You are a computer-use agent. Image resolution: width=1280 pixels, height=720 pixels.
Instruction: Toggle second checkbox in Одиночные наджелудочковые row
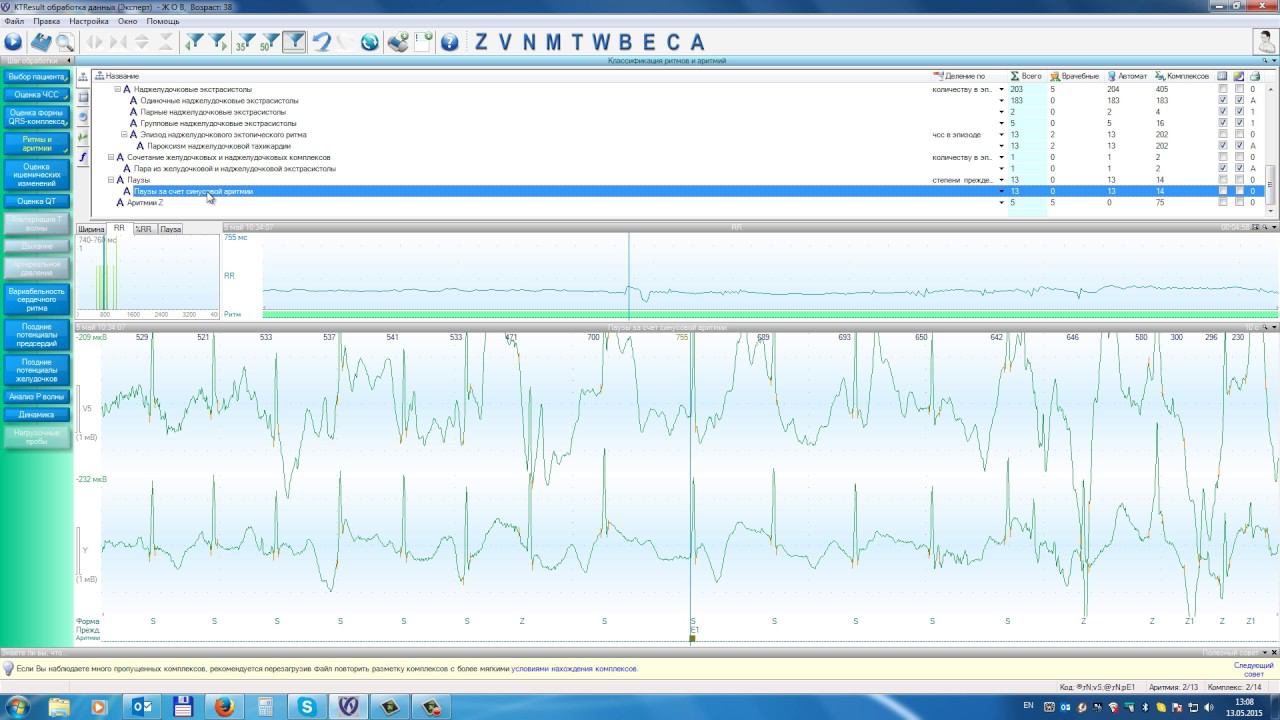1239,100
